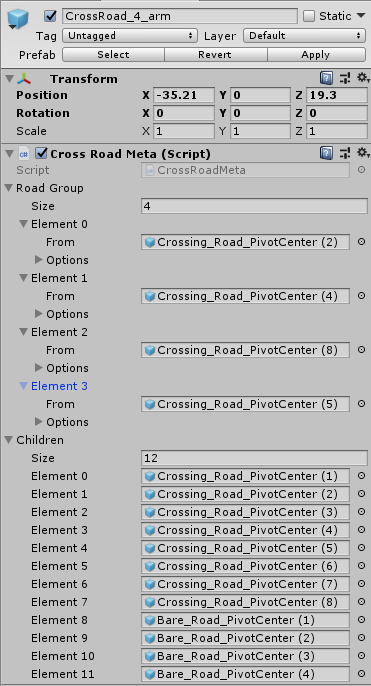Open Cross Road Meta gear settings menu
This screenshot has width=371, height=686.
(363, 153)
